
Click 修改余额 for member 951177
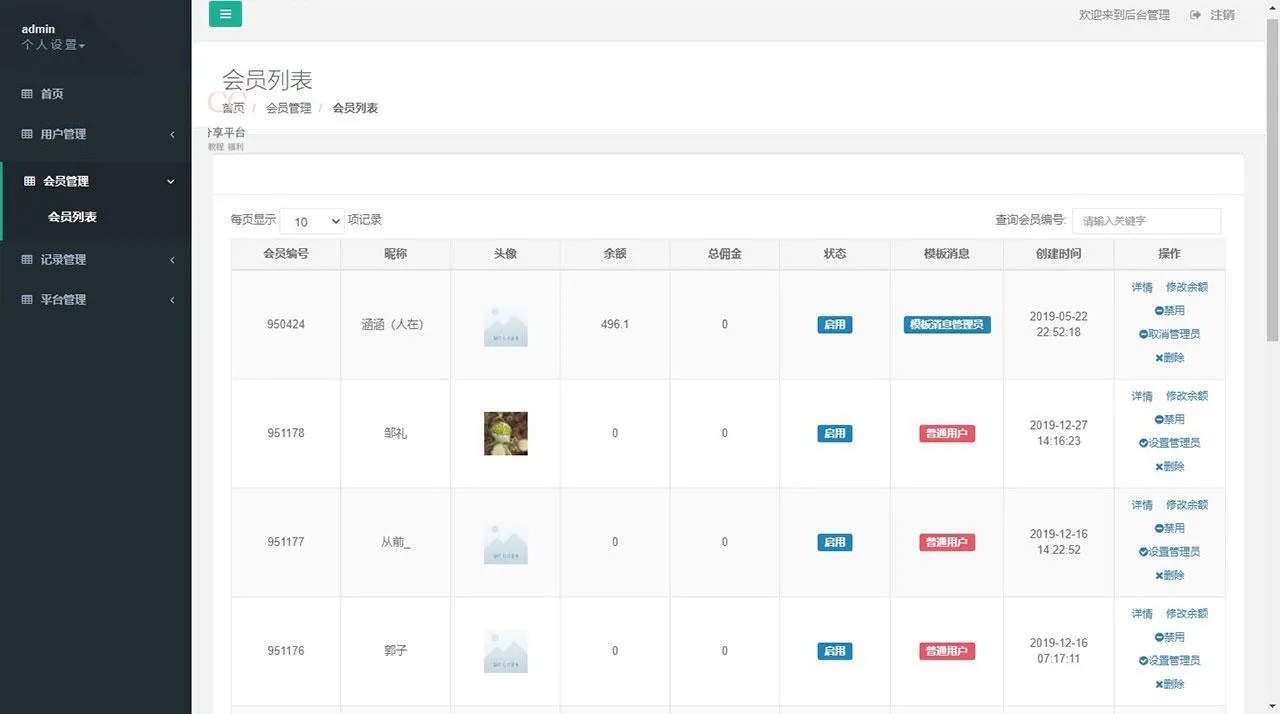tap(1187, 504)
